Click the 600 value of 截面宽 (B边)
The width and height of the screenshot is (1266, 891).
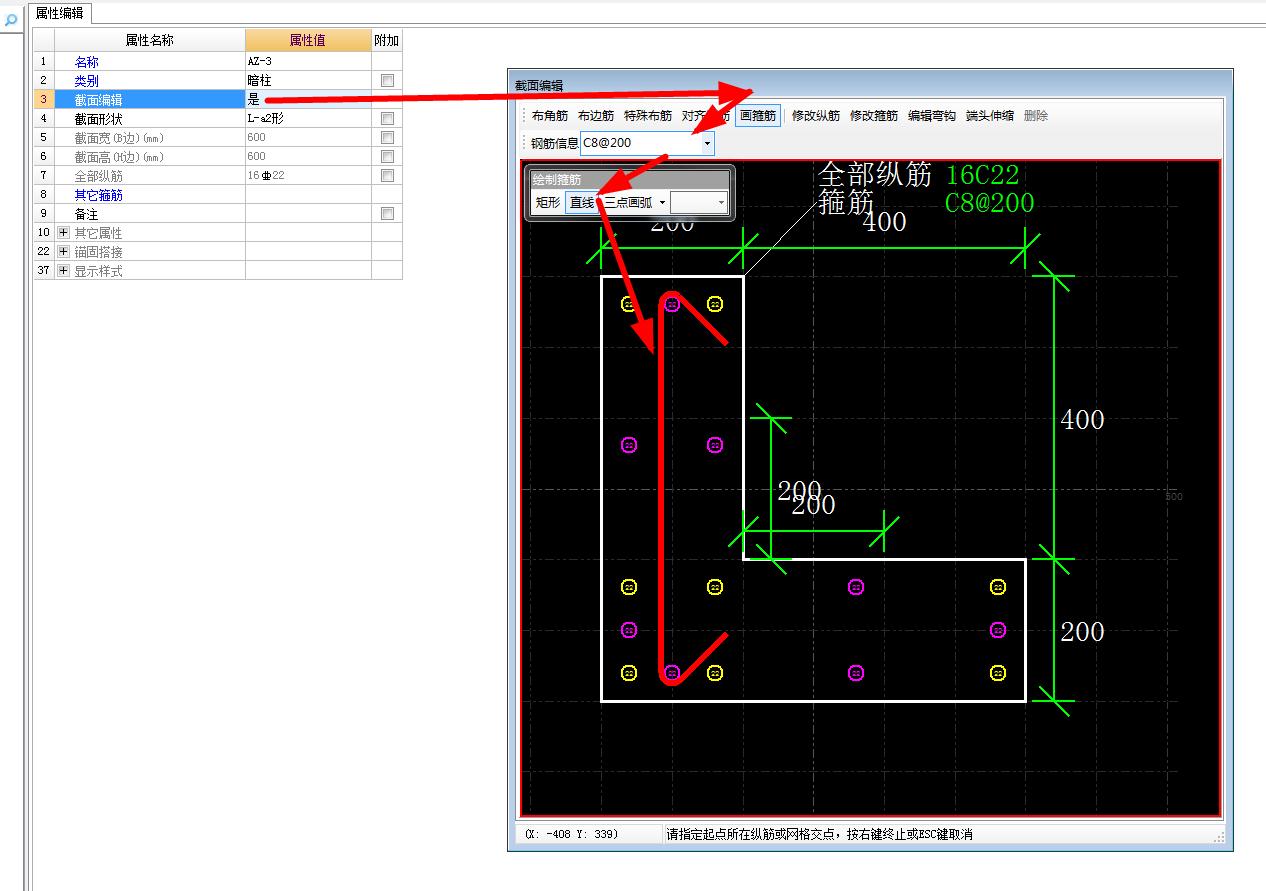click(308, 137)
